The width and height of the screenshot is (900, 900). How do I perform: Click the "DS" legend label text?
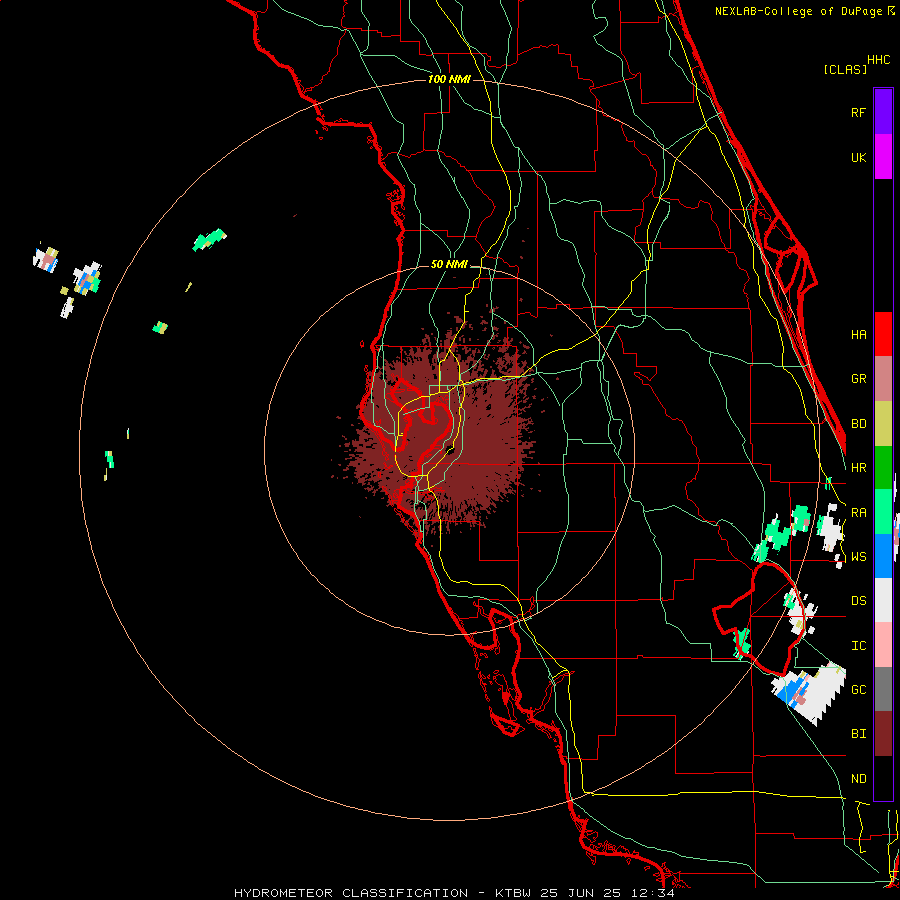coord(858,601)
